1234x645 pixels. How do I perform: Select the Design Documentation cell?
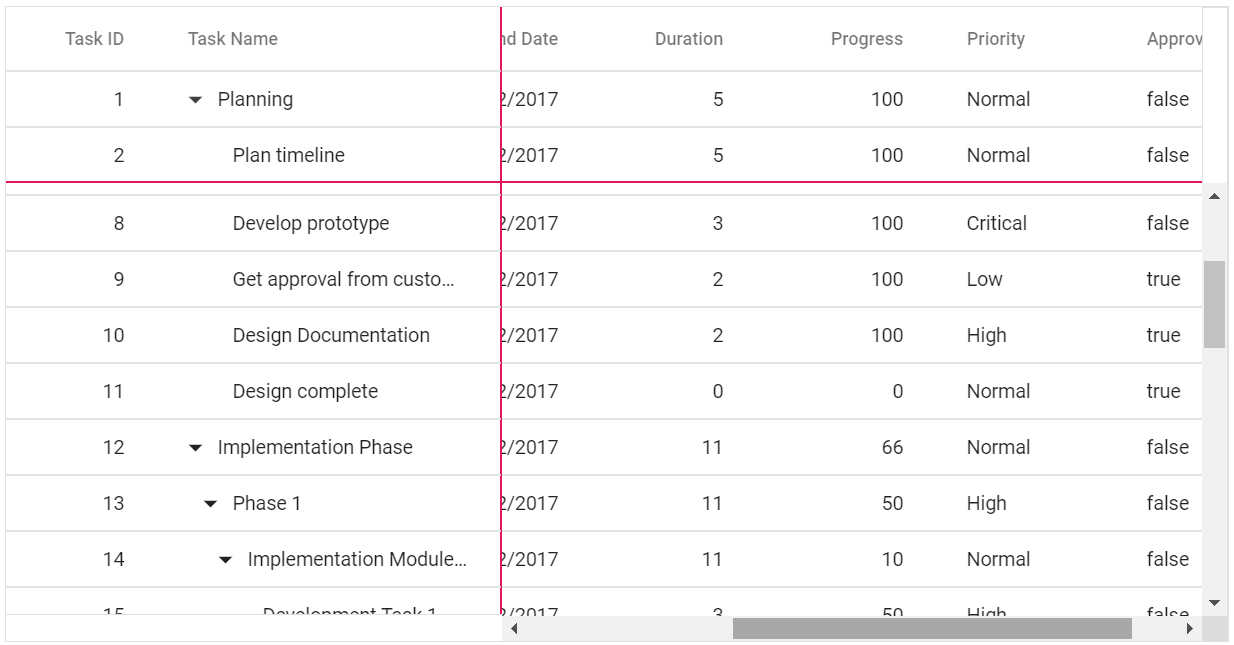[x=331, y=336]
